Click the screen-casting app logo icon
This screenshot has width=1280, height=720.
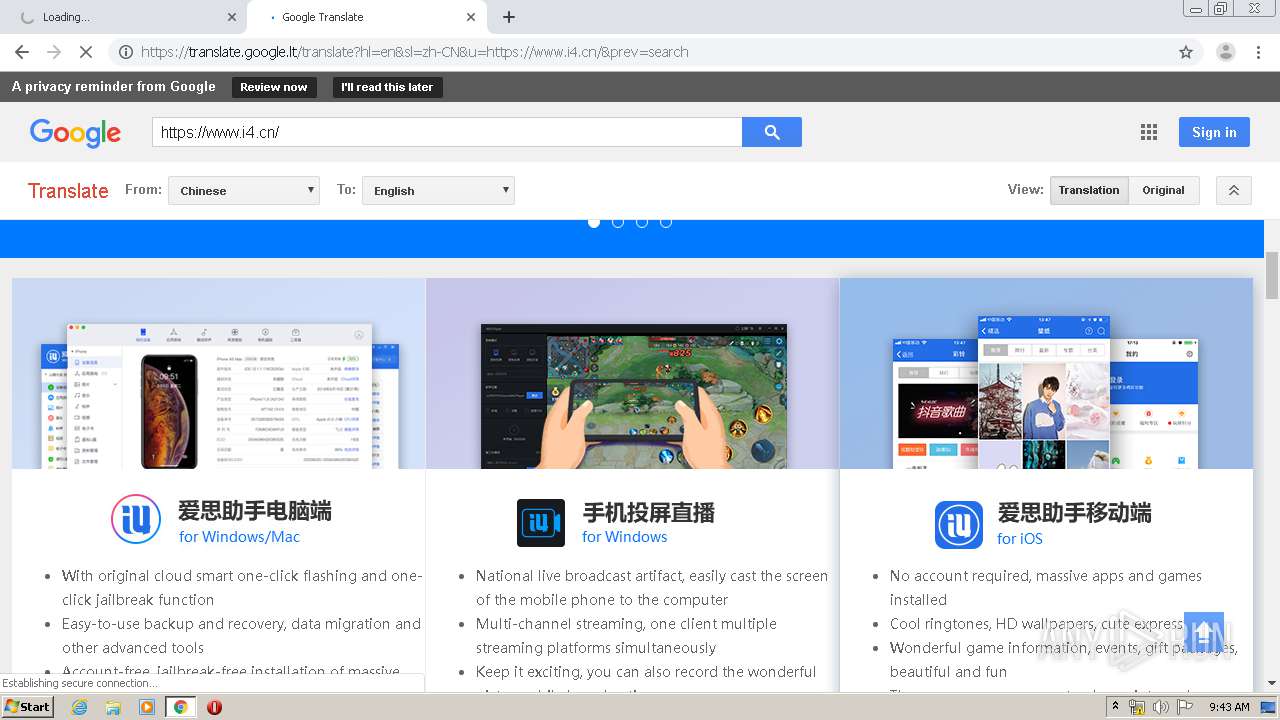tap(541, 523)
